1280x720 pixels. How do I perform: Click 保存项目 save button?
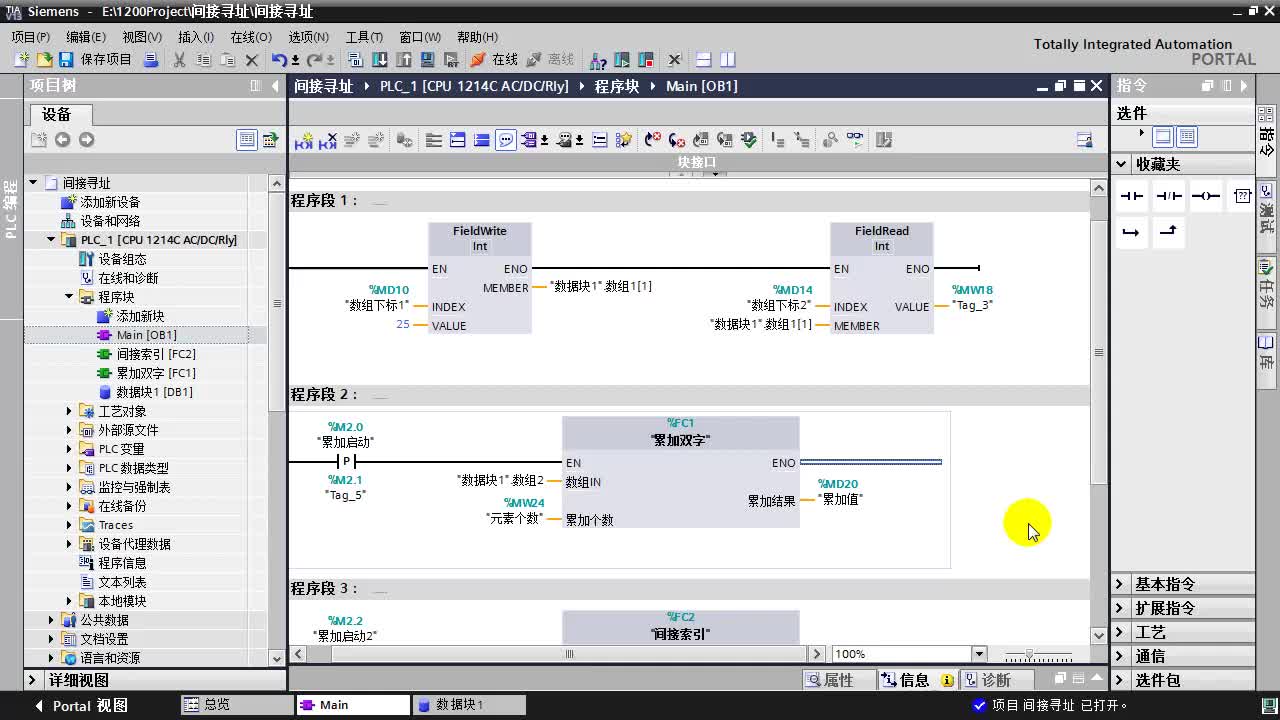point(95,60)
